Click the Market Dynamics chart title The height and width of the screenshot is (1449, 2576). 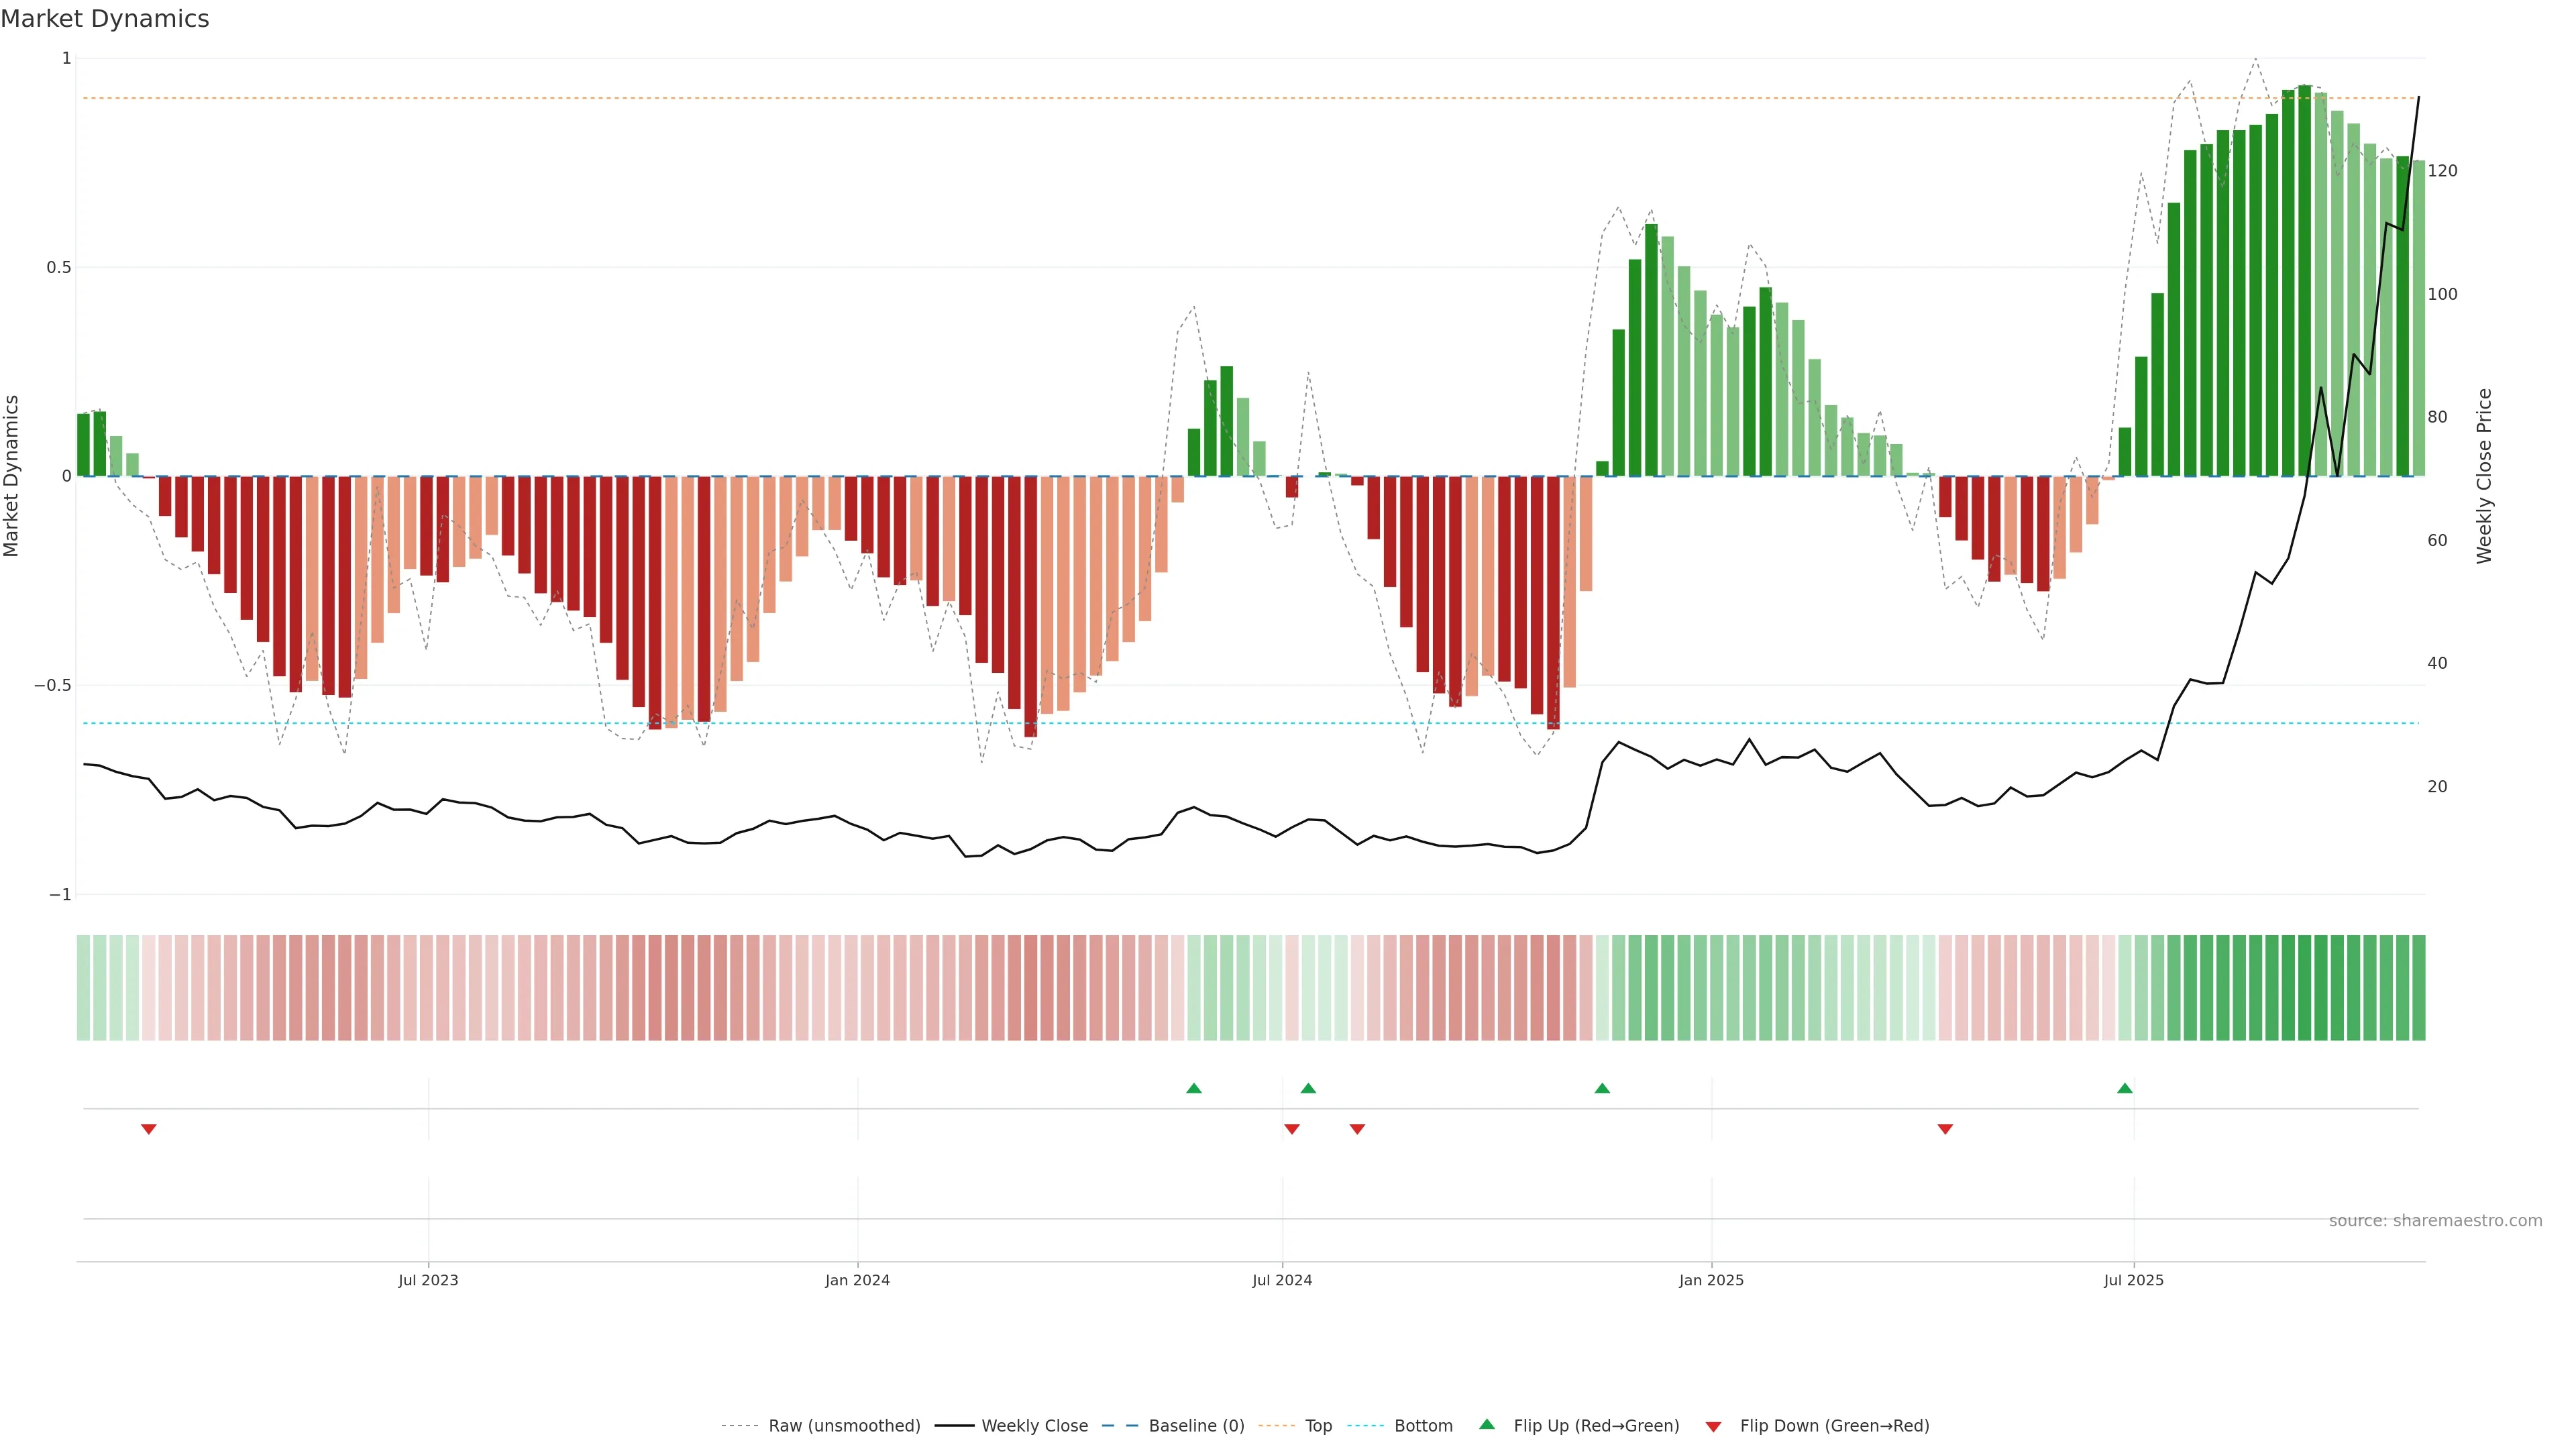pyautogui.click(x=105, y=19)
